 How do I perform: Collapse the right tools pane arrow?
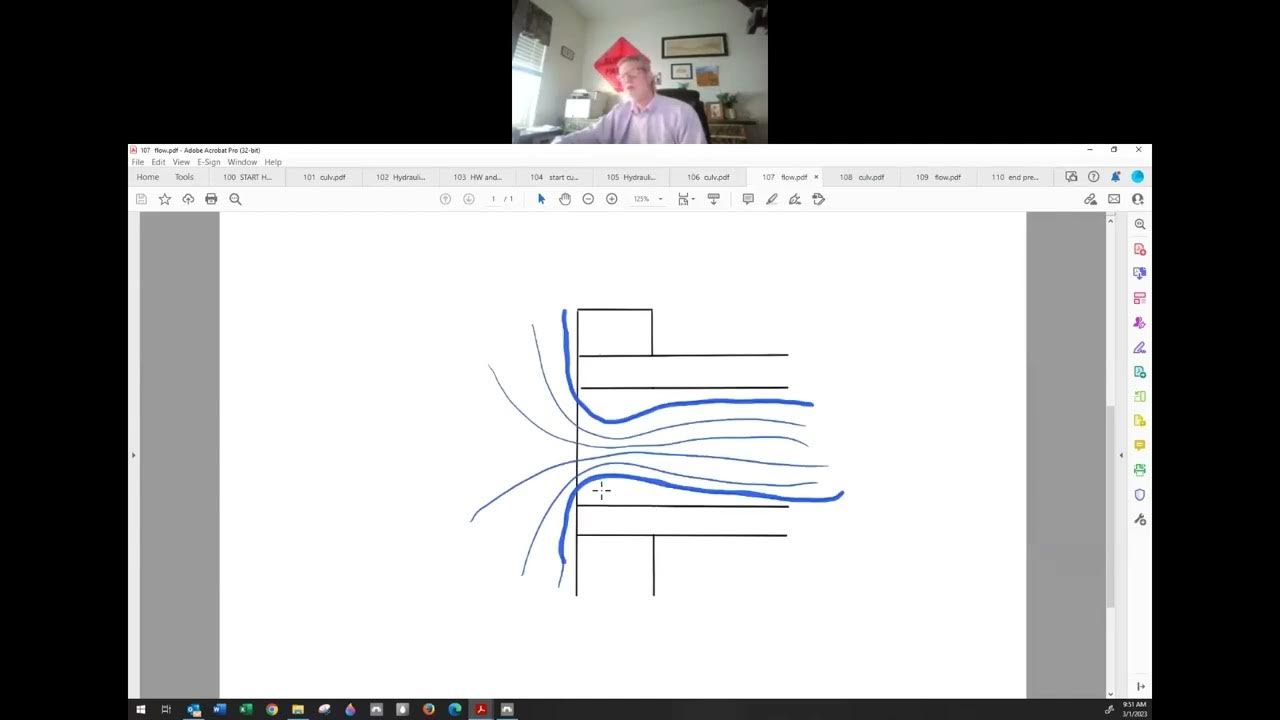coord(1120,455)
